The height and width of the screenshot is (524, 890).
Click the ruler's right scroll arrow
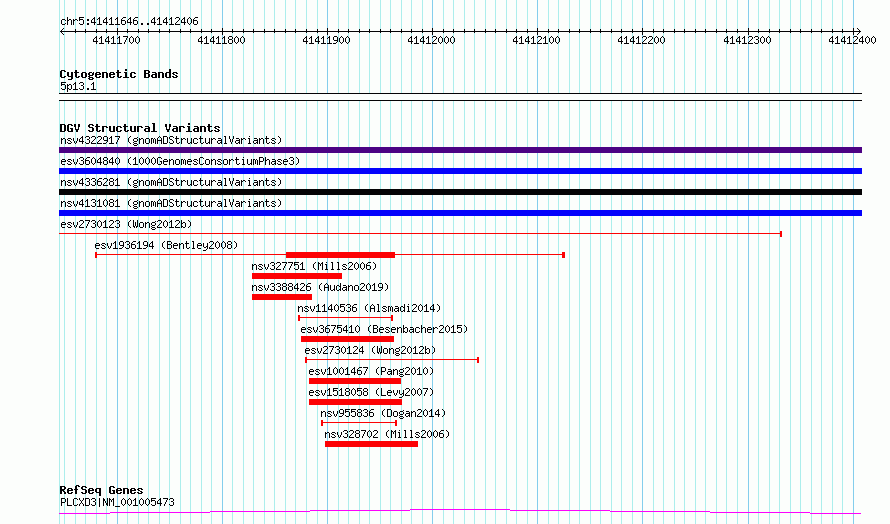pos(858,32)
